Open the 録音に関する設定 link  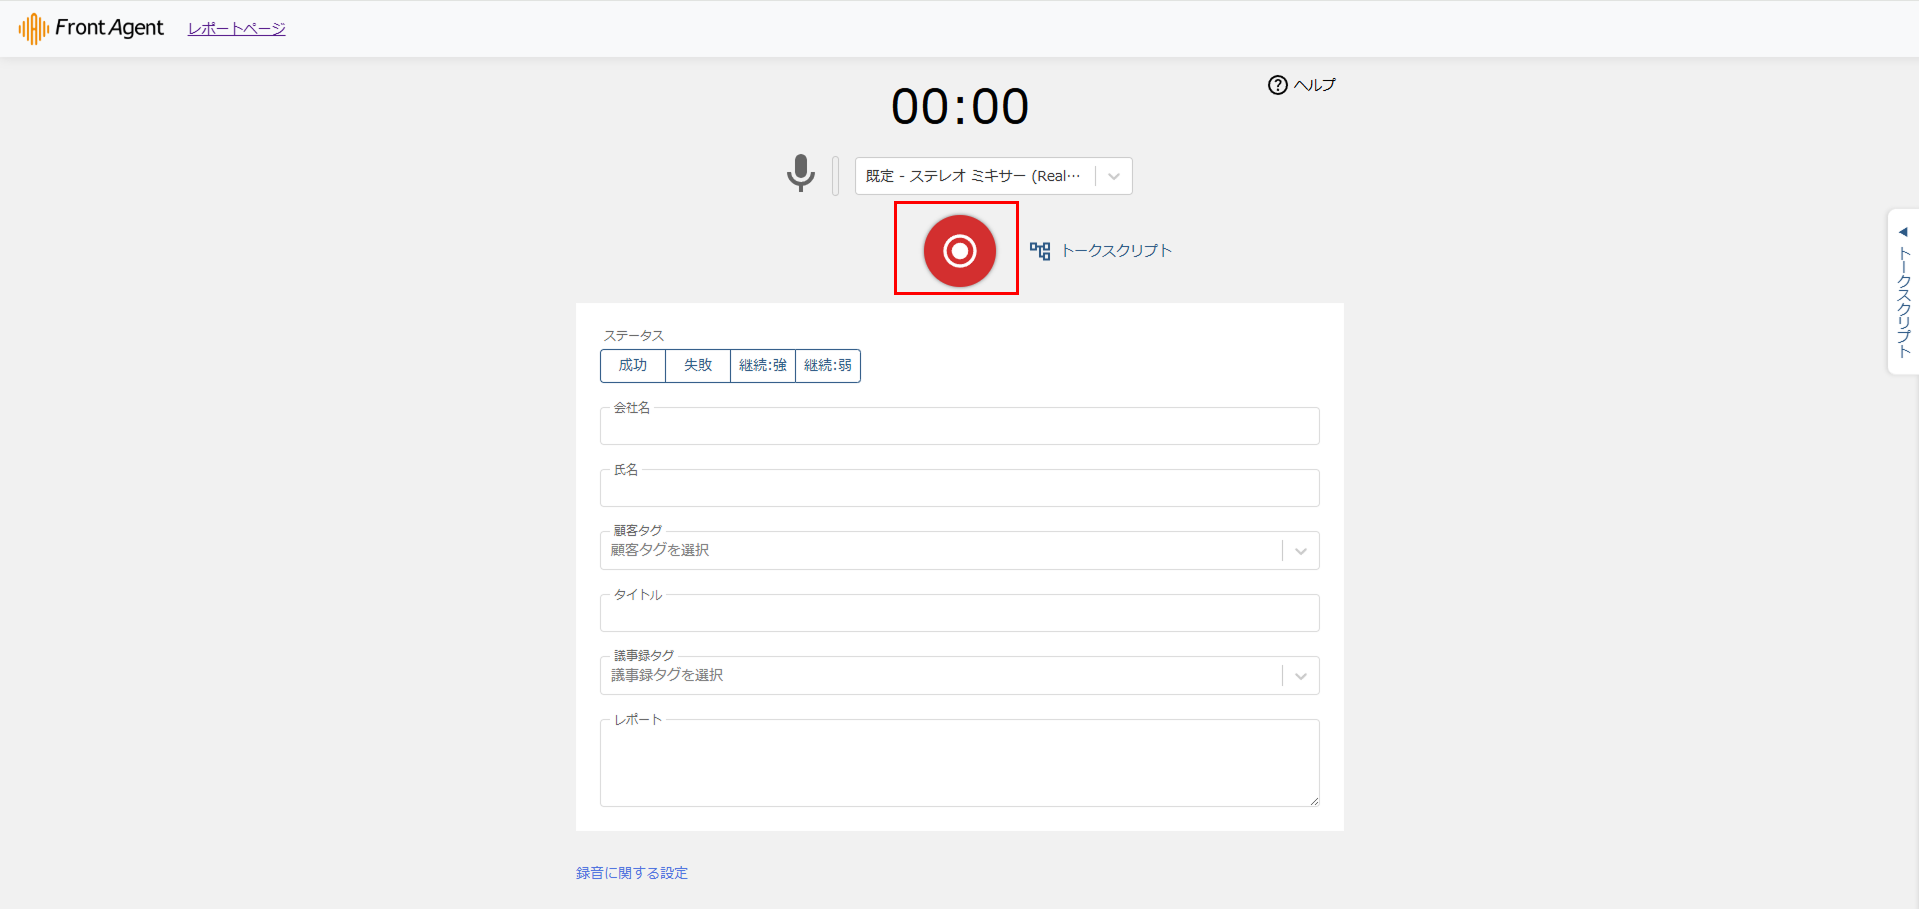click(x=632, y=873)
